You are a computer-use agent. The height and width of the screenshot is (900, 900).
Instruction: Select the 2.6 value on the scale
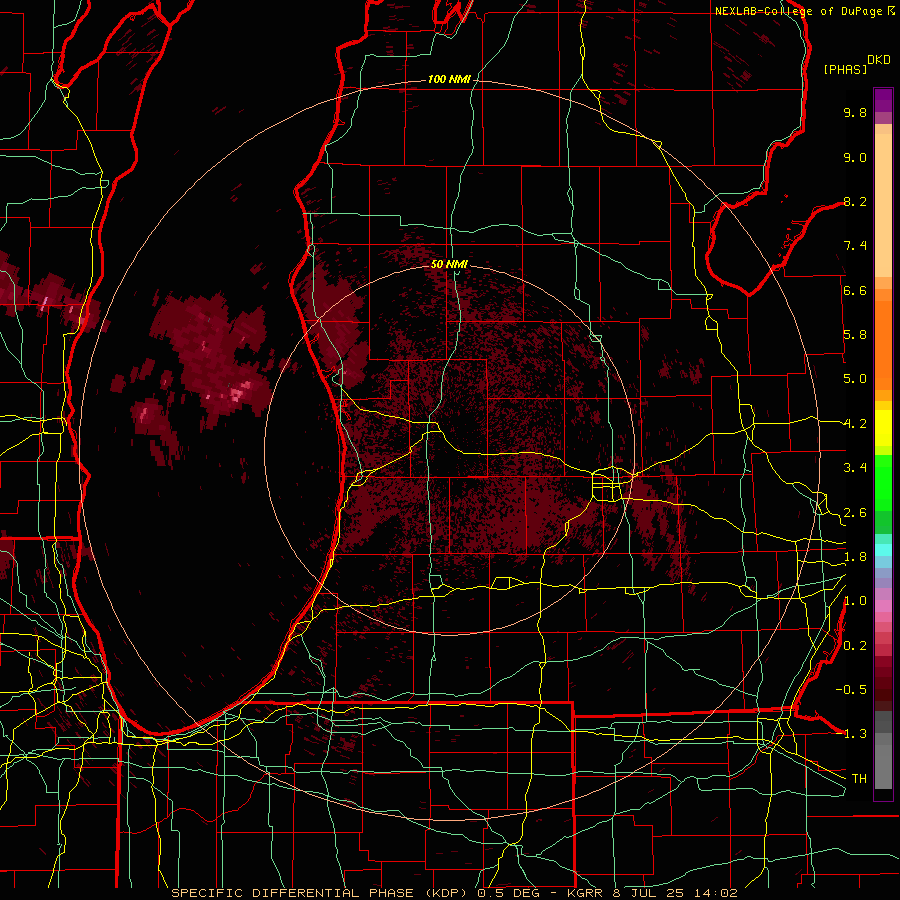tap(855, 513)
